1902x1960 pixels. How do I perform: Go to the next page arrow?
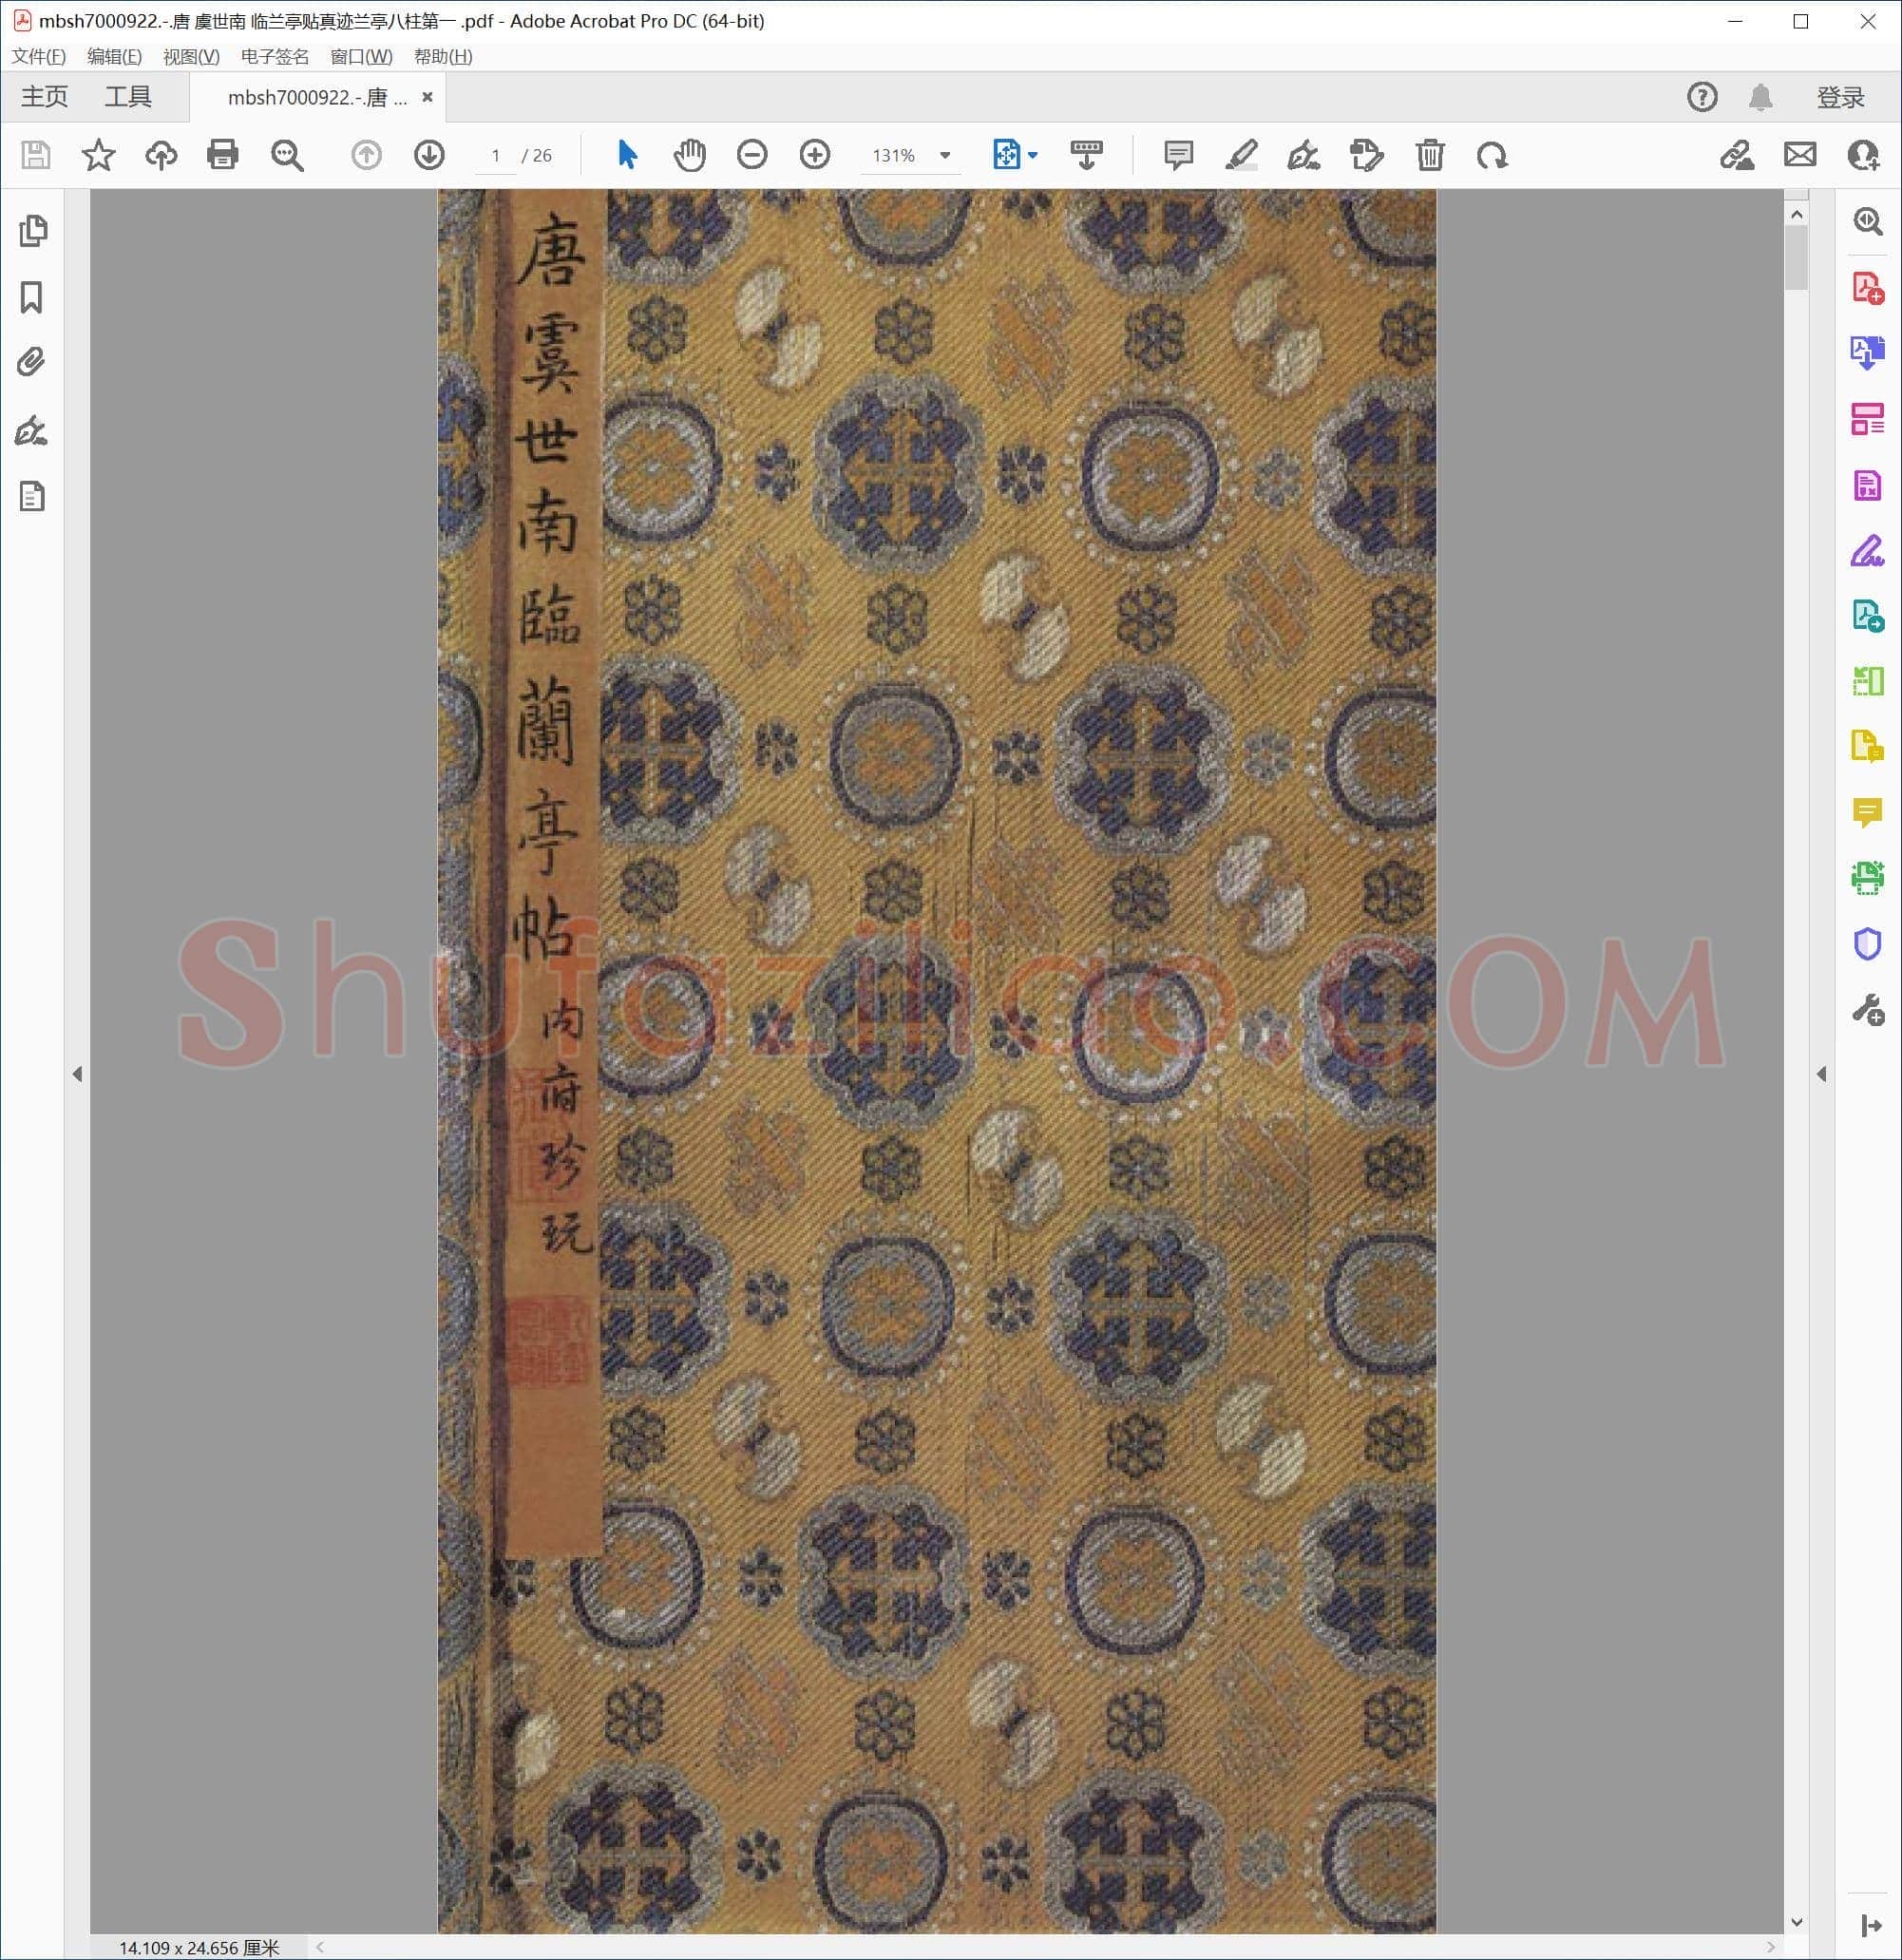click(x=429, y=155)
